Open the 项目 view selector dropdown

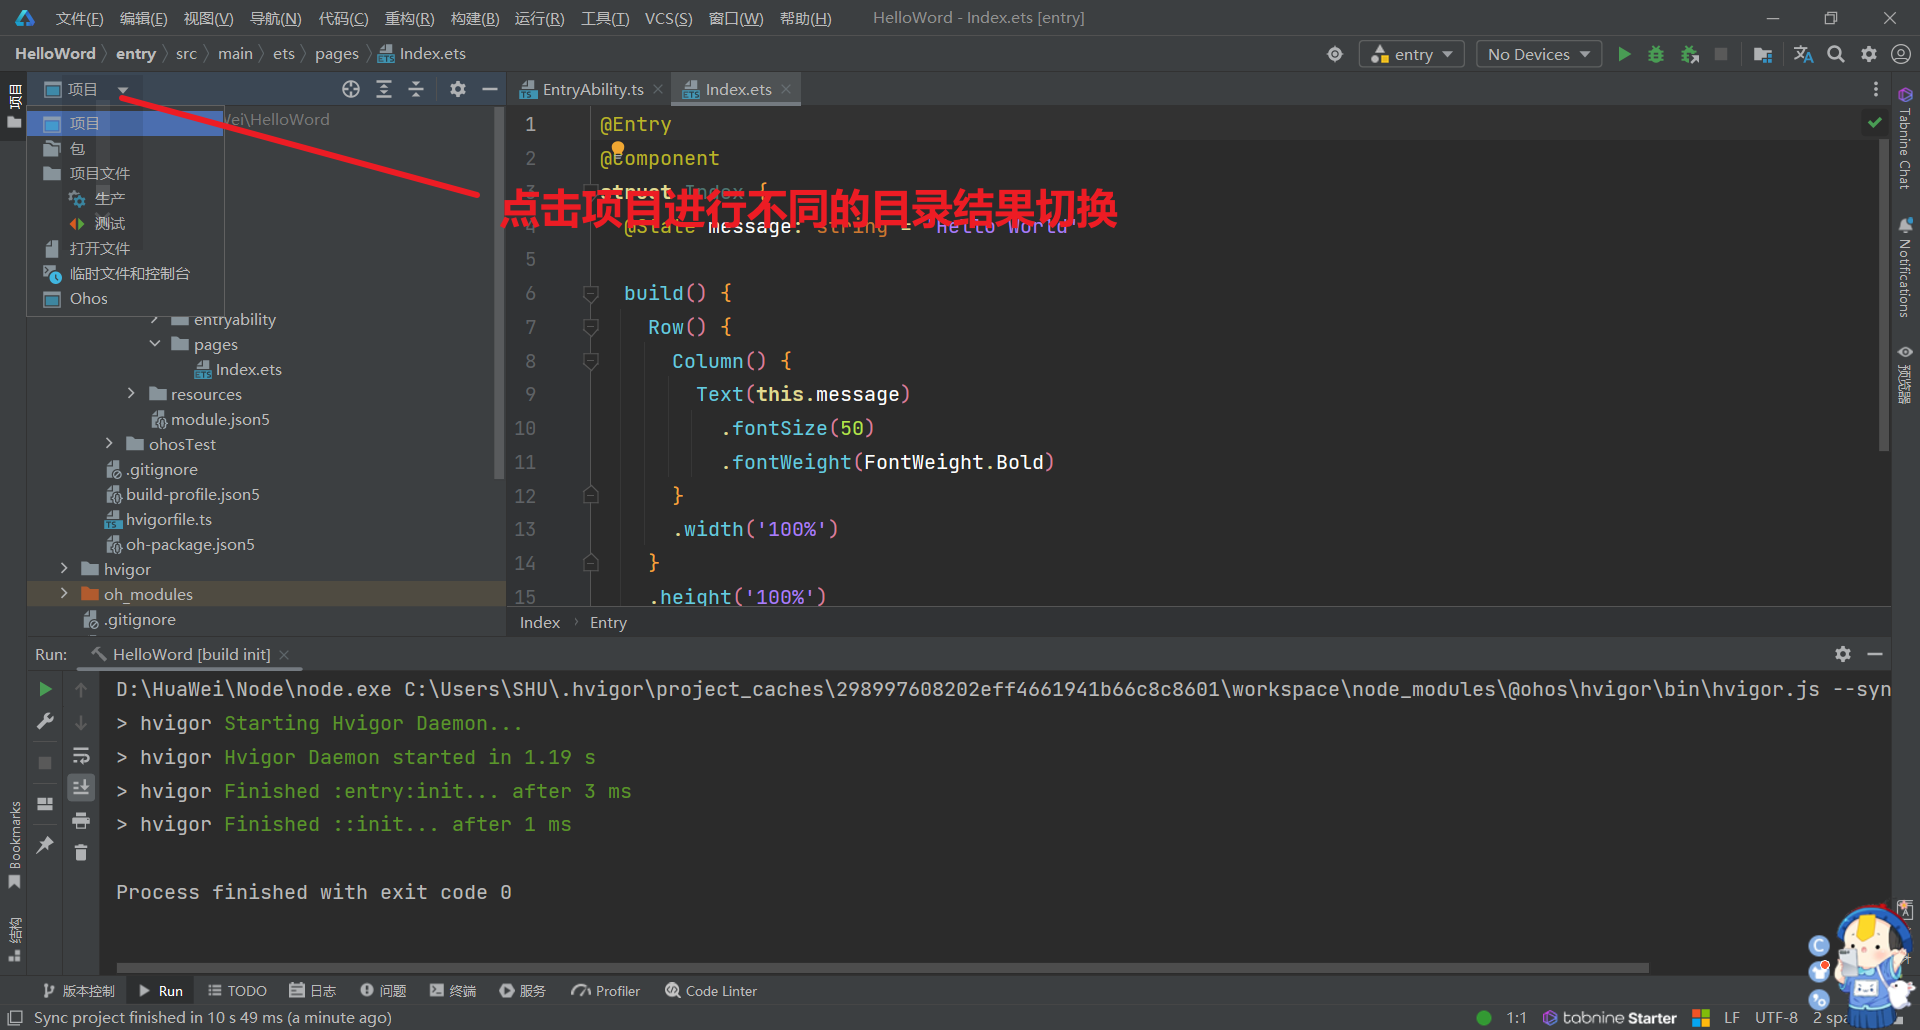tap(86, 89)
